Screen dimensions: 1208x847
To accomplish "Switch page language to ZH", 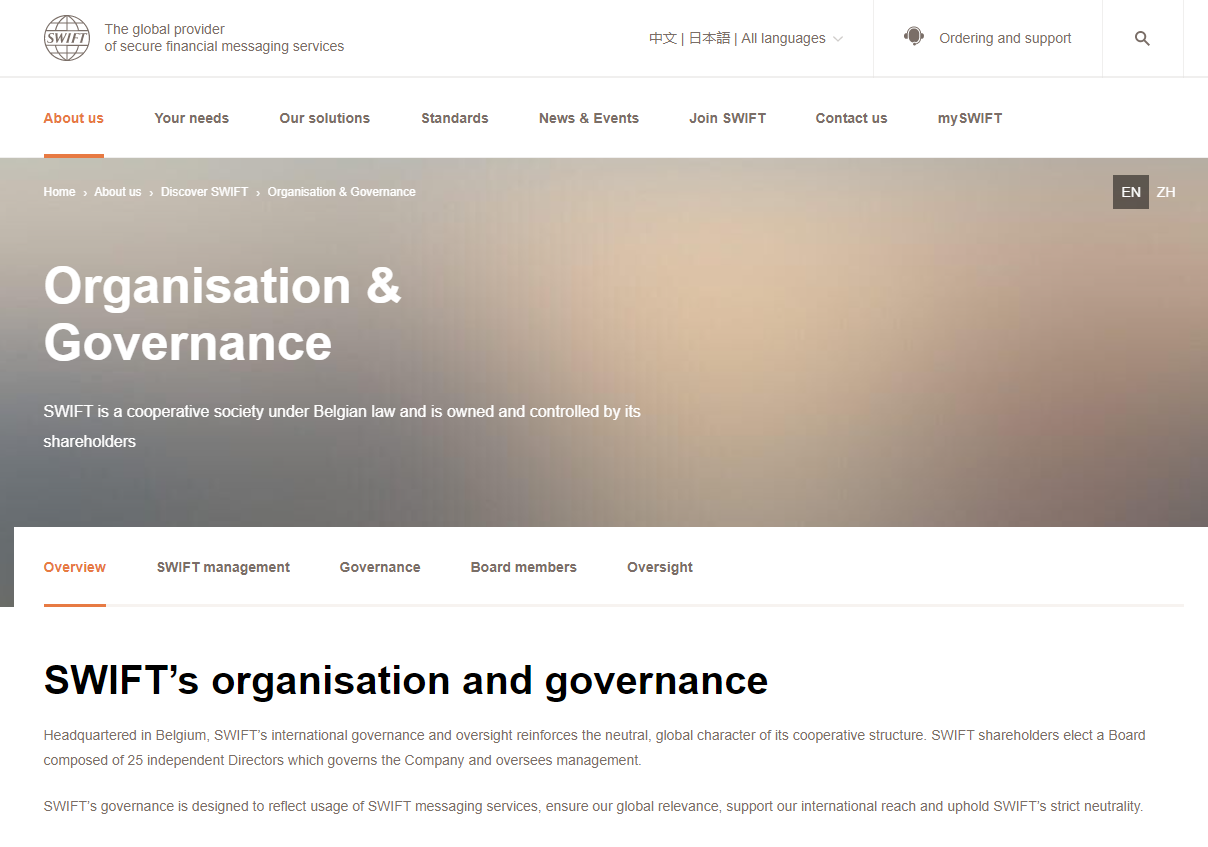I will (x=1166, y=192).
